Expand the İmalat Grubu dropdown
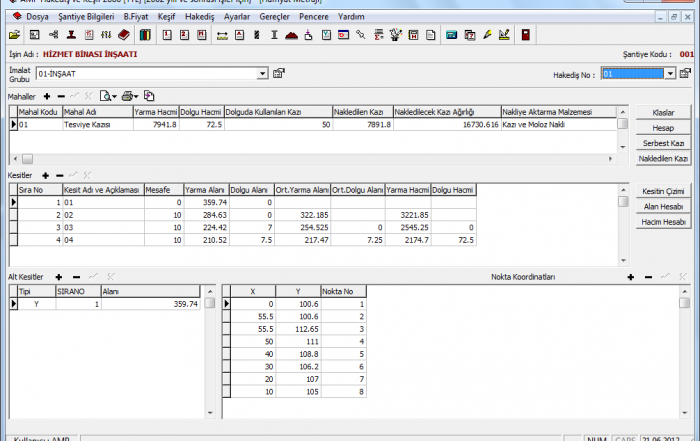 (263, 73)
